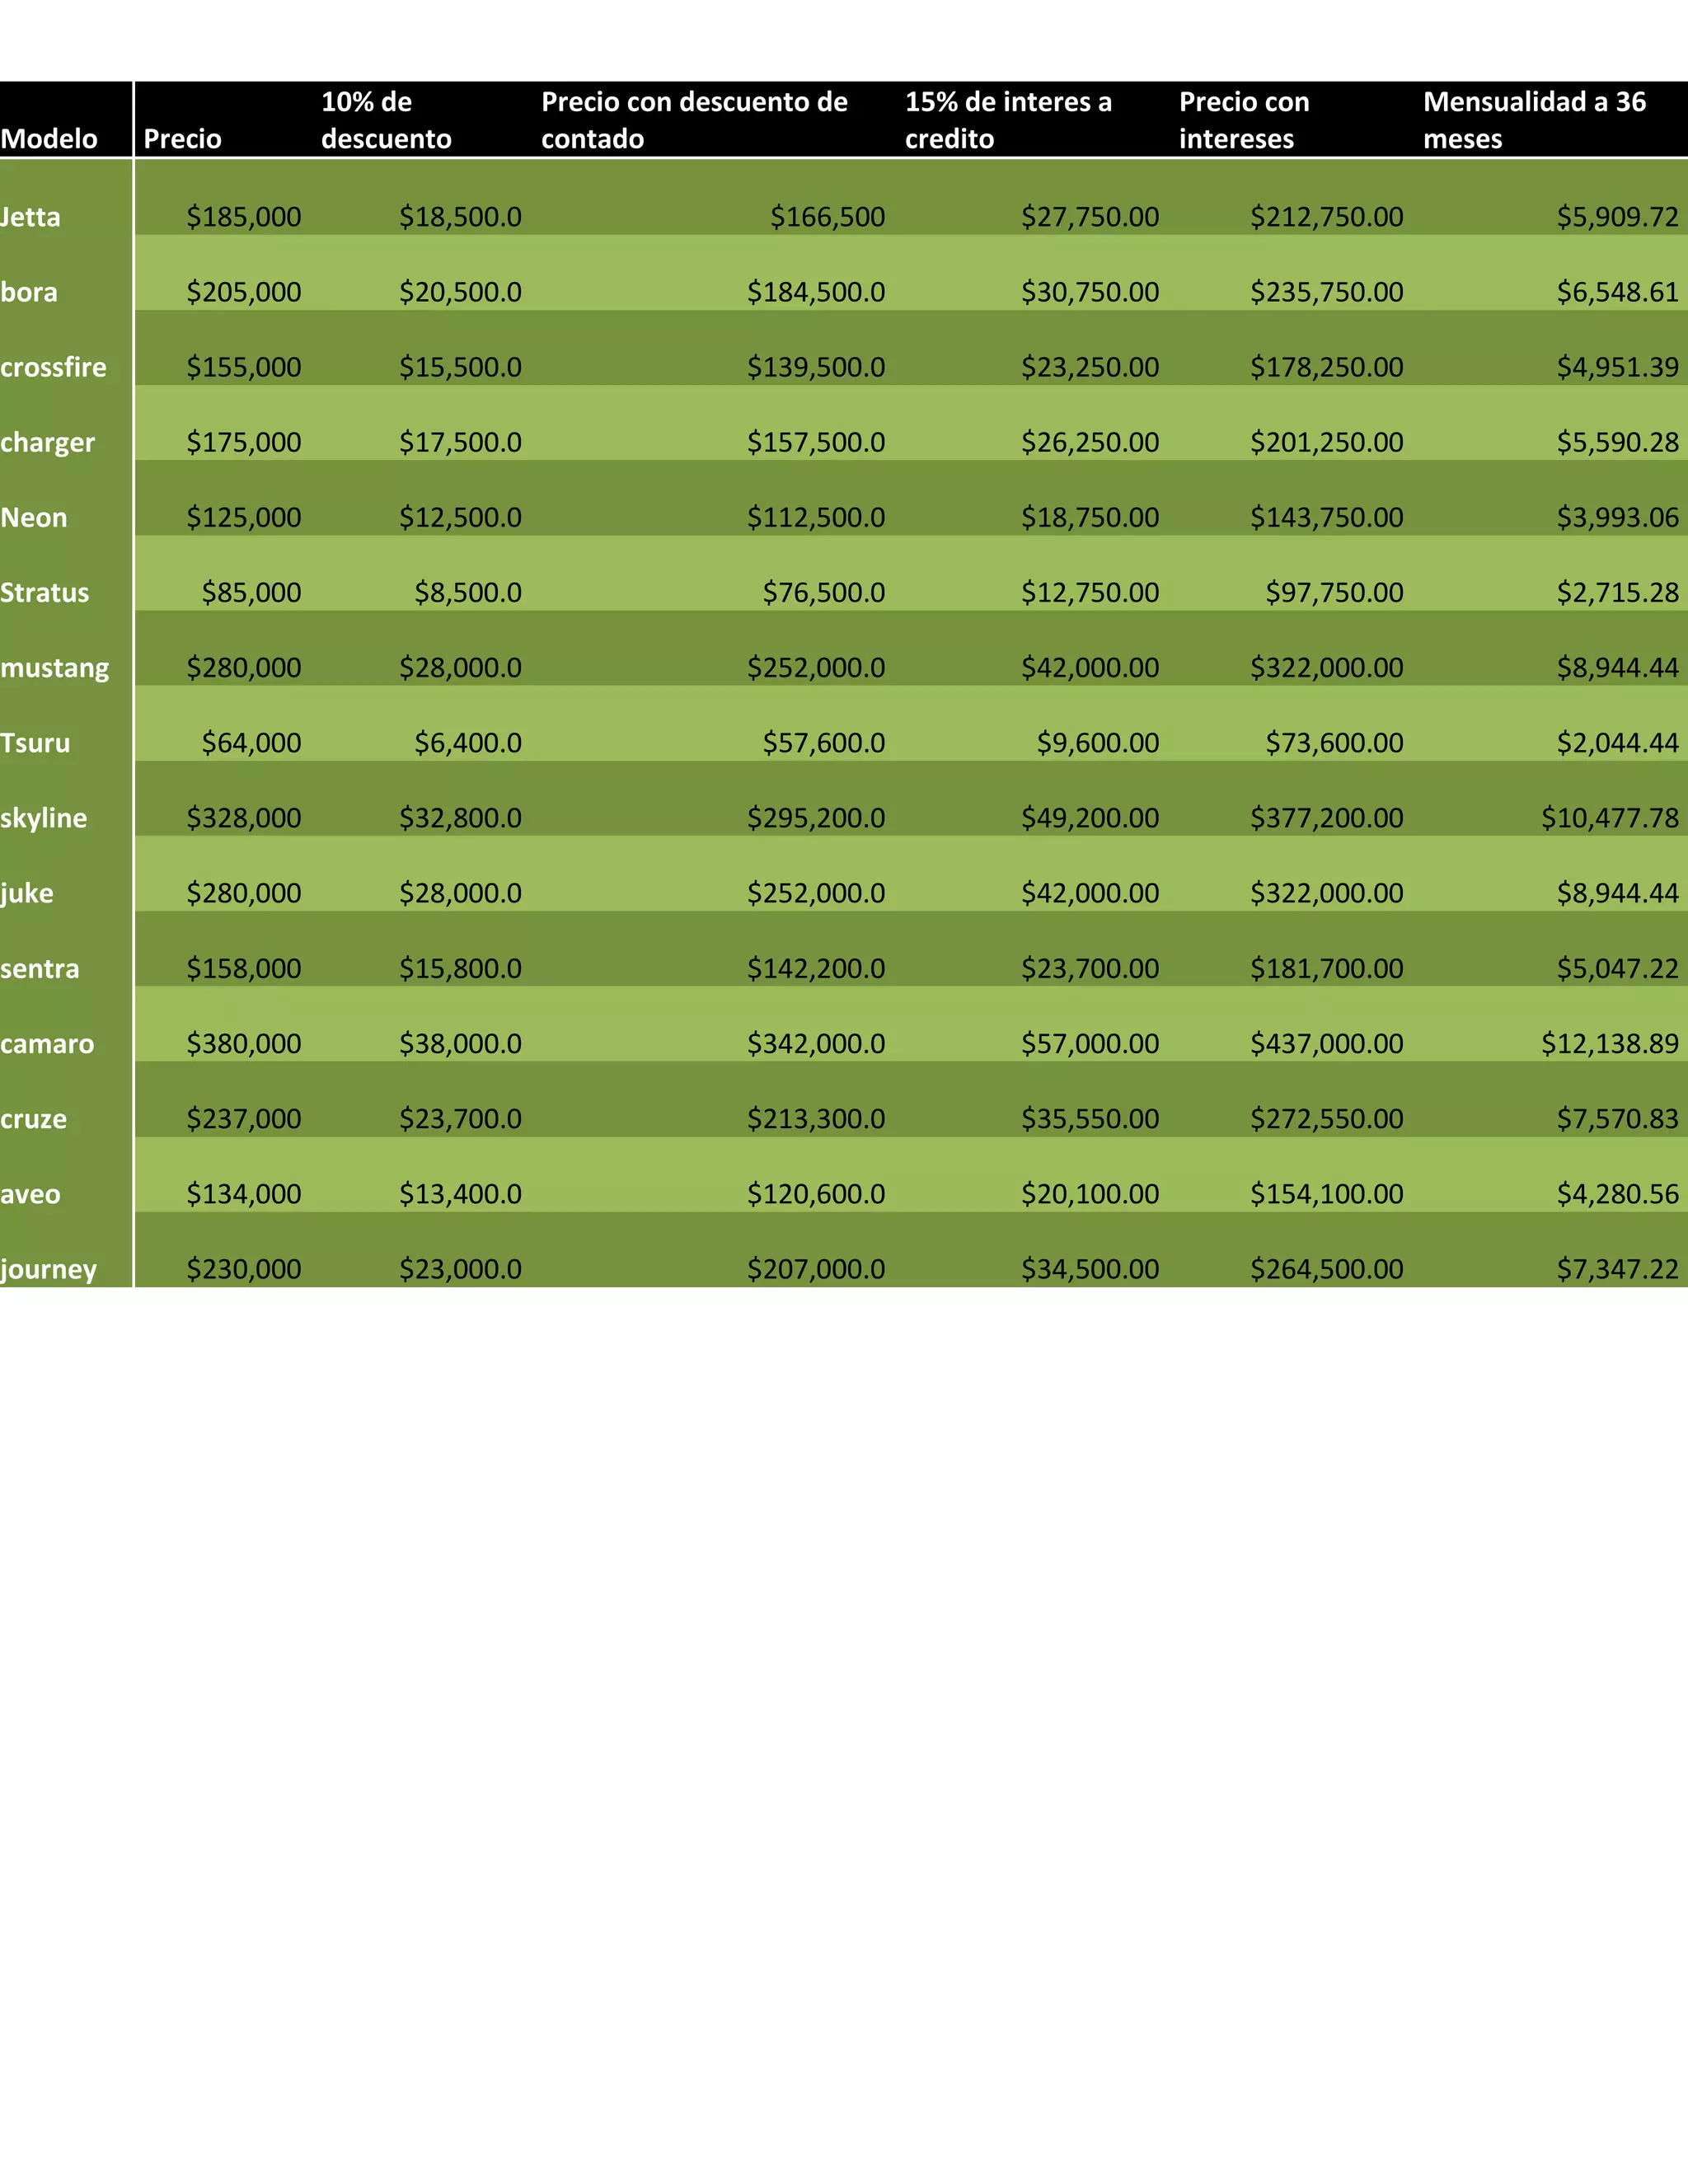Viewport: 1688px width, 2184px height.
Task: Click the Jetta model cell
Action: tap(32, 217)
